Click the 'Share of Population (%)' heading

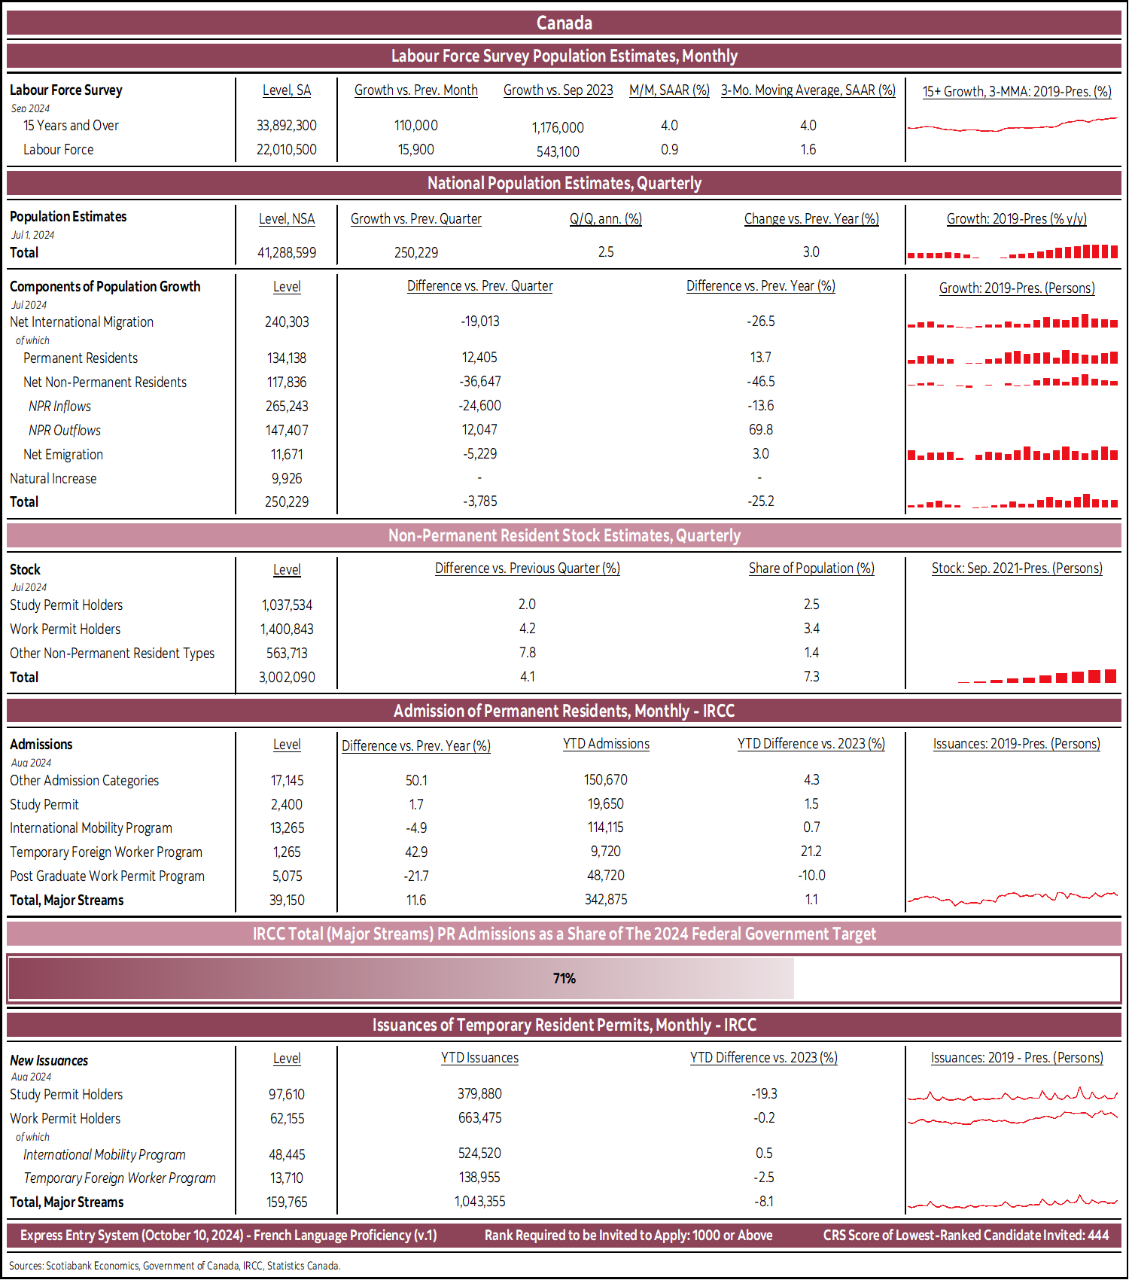[811, 568]
